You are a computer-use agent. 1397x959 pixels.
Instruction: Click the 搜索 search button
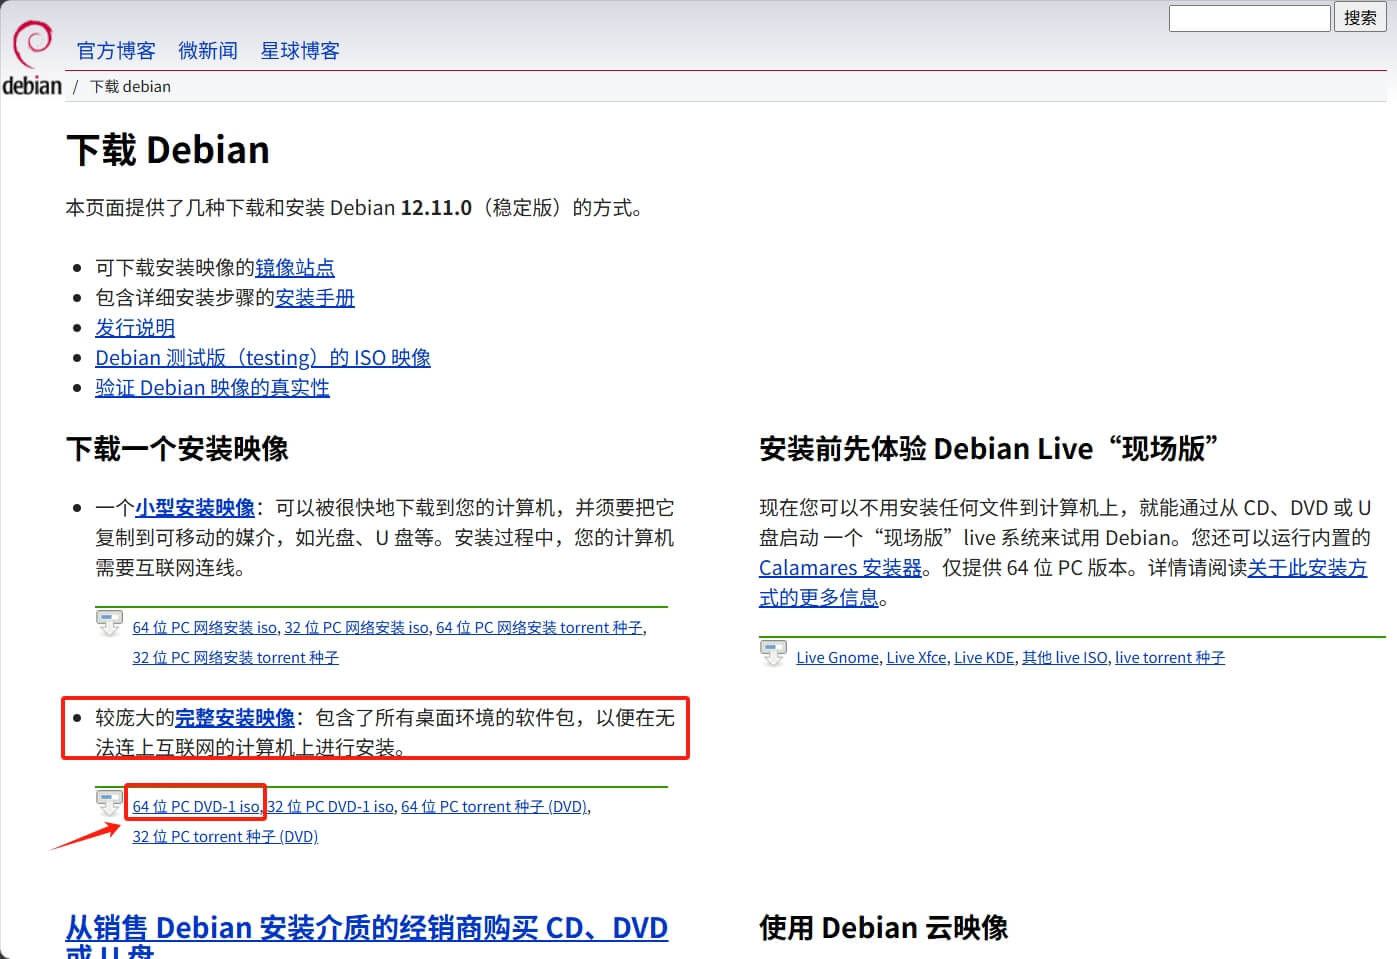pos(1360,18)
